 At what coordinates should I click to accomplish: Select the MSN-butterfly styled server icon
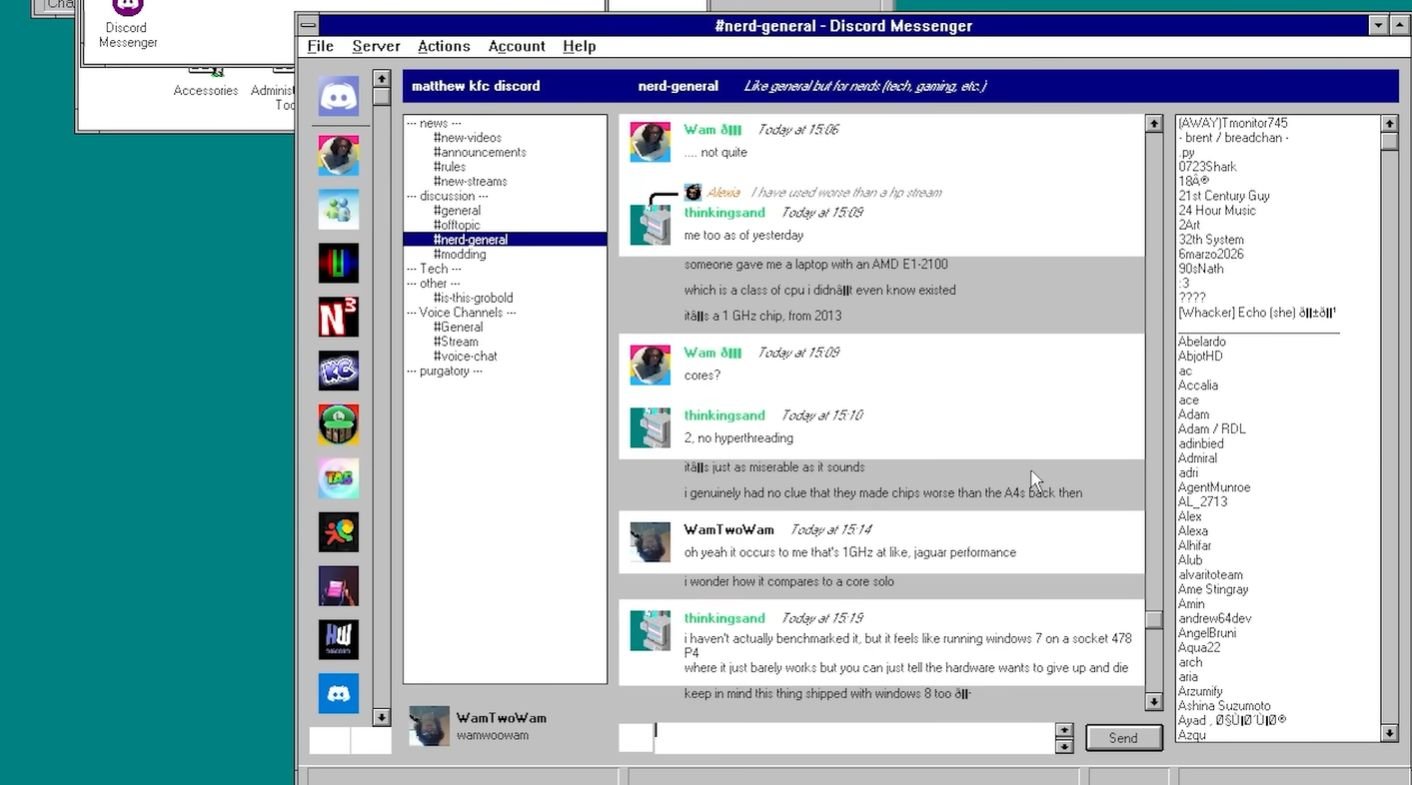(338, 209)
